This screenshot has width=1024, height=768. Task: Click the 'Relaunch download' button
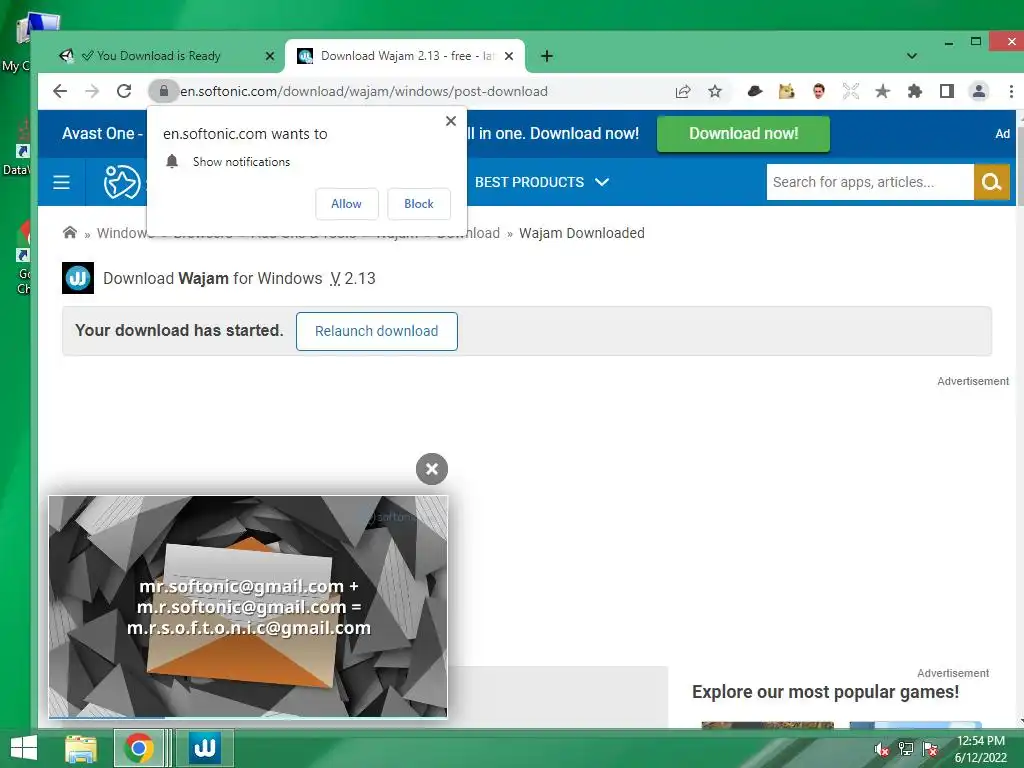pyautogui.click(x=377, y=331)
